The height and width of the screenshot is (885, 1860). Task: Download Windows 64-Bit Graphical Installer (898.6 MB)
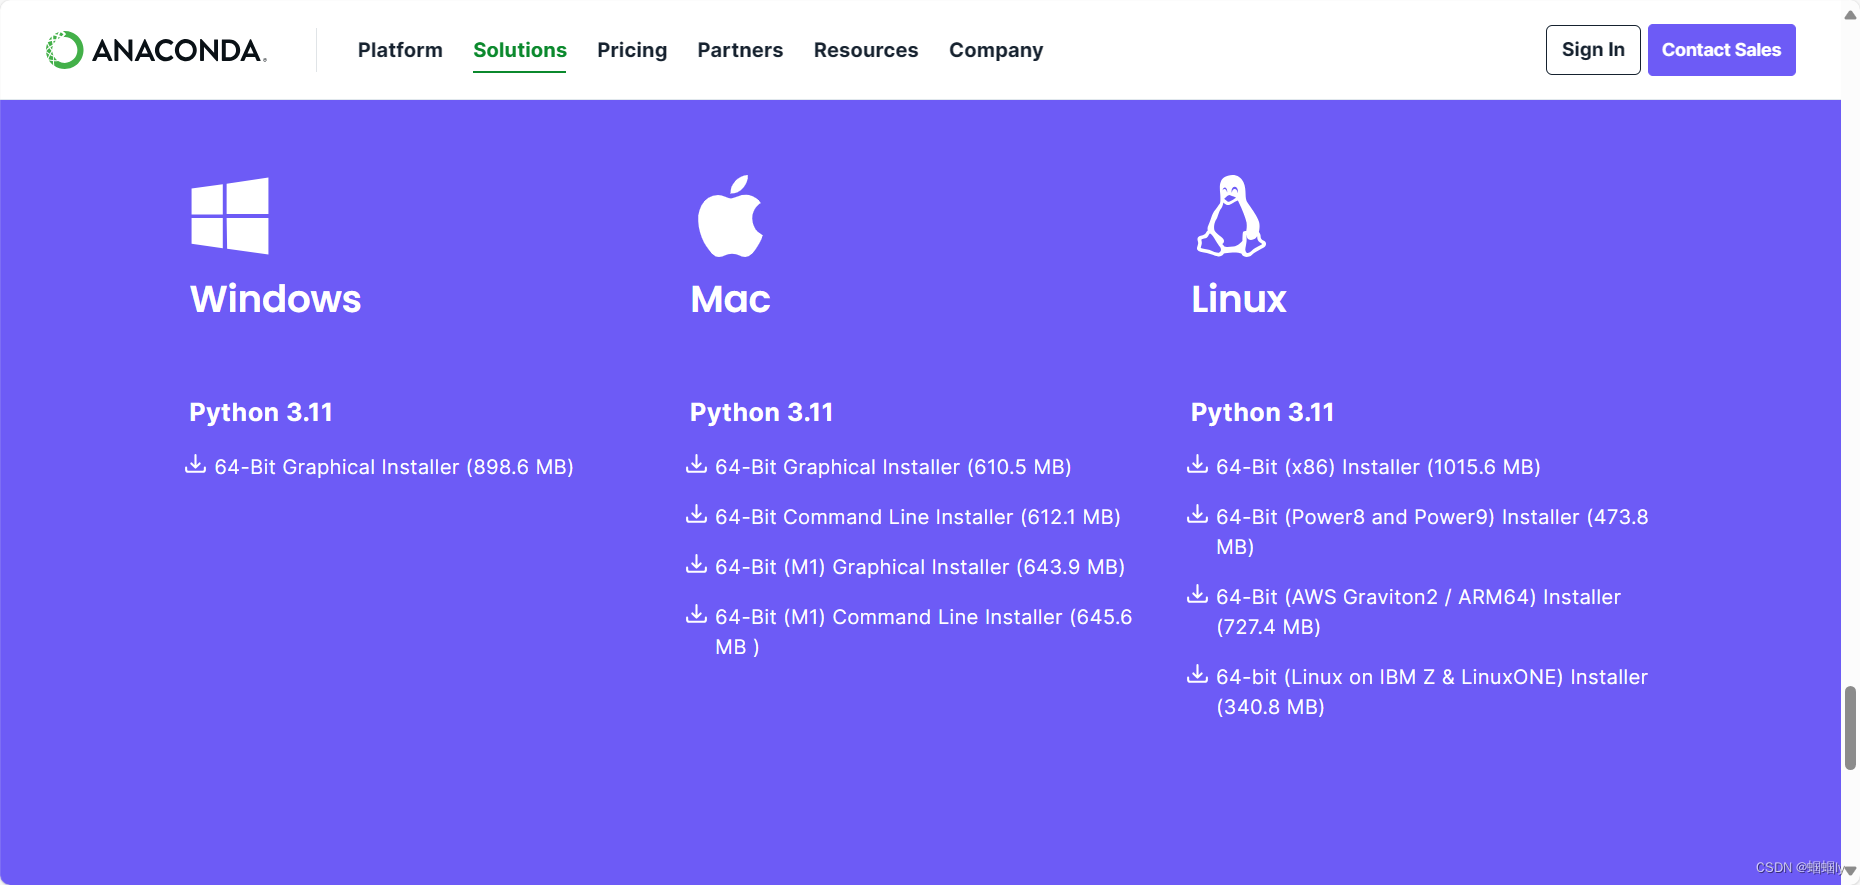(394, 467)
